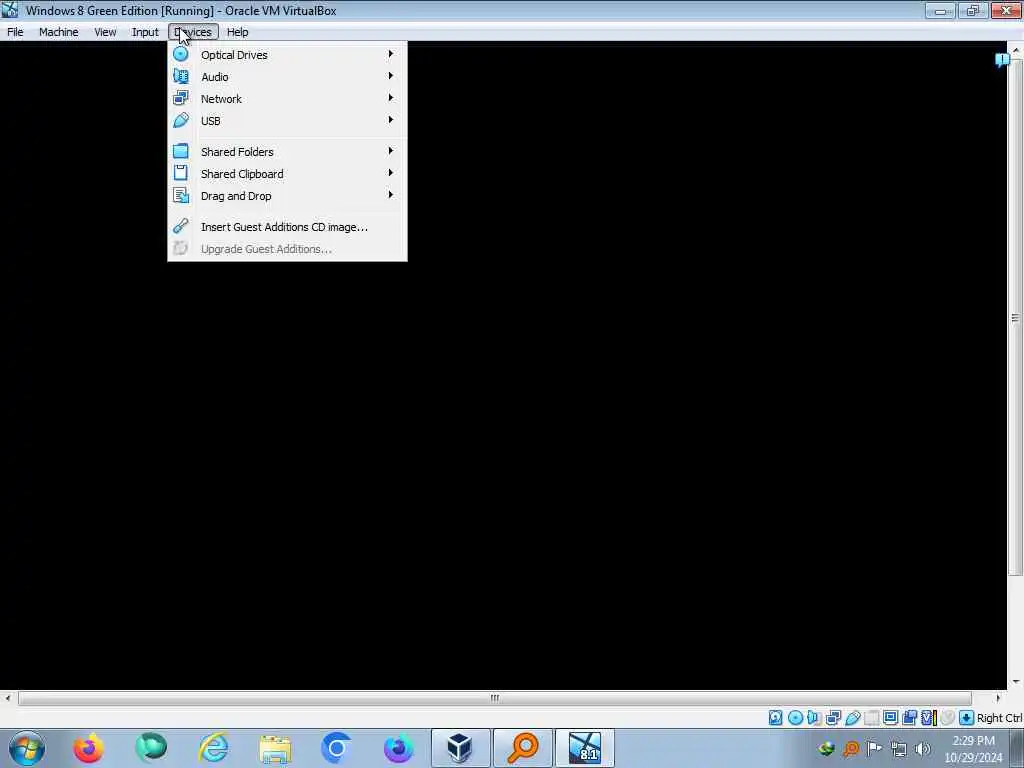Open Windows Explorer folder on taskbar
1024x768 pixels.
275,748
